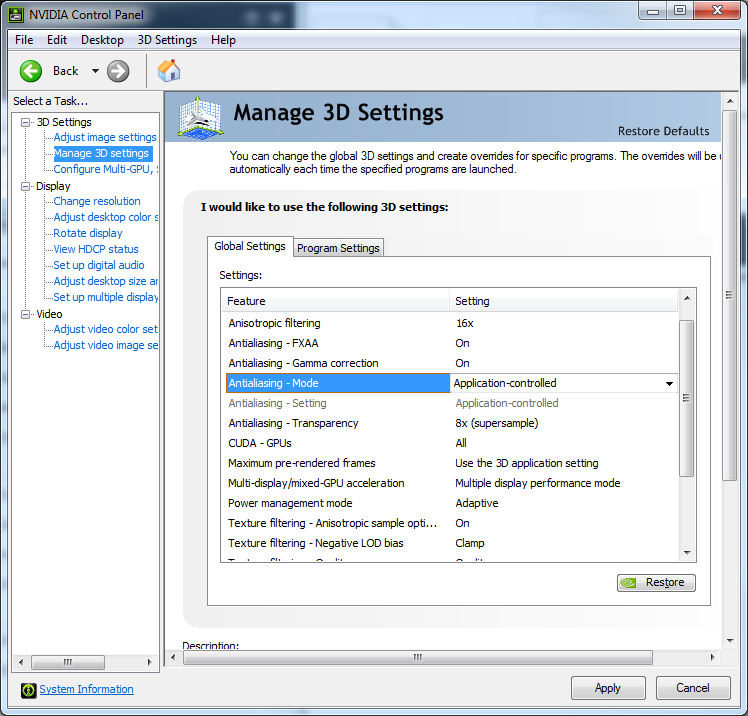This screenshot has width=748, height=716.
Task: Select the Anisotropic filtering row
Action: pos(451,323)
